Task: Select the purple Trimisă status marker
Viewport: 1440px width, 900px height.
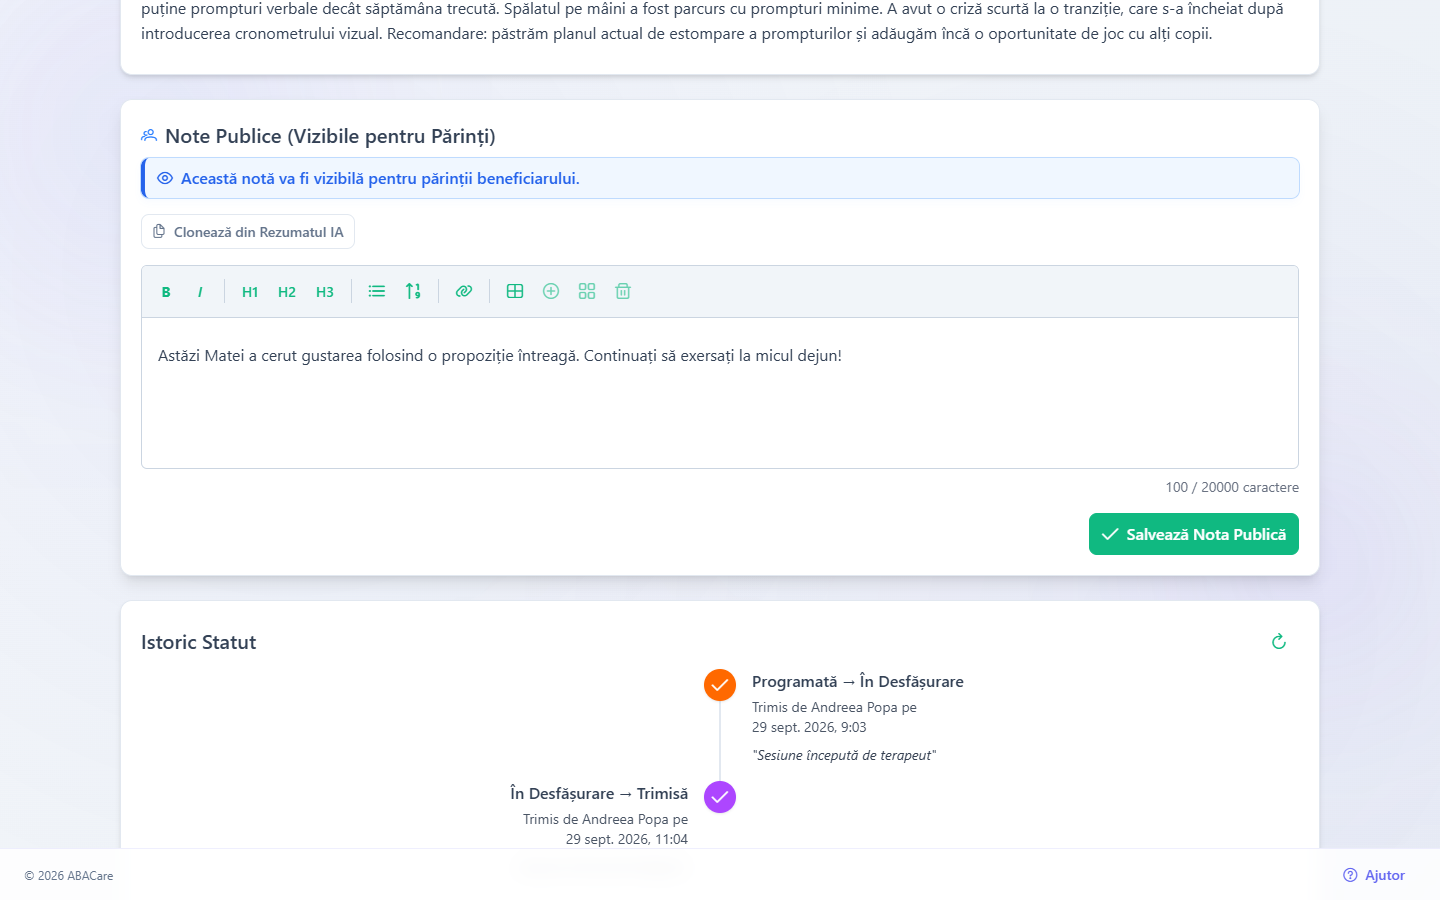Action: click(x=720, y=797)
